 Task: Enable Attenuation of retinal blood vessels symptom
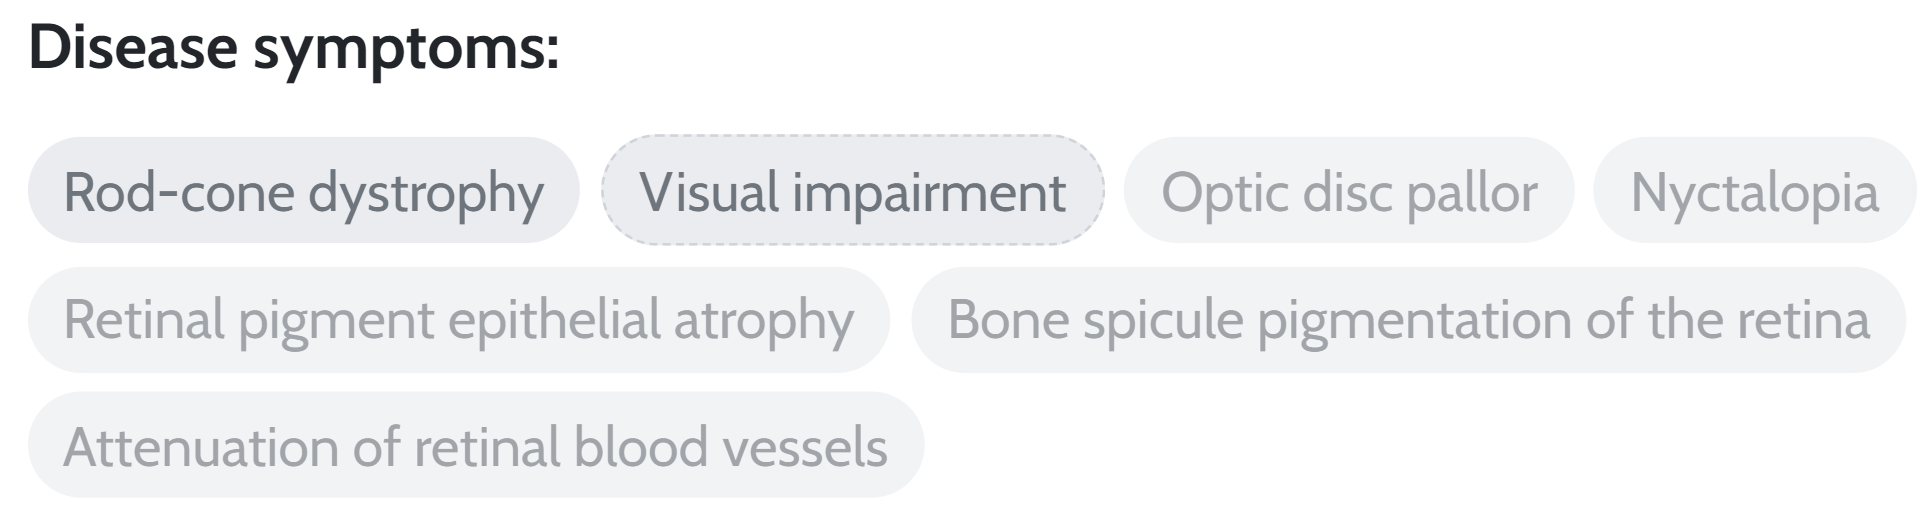(x=475, y=446)
